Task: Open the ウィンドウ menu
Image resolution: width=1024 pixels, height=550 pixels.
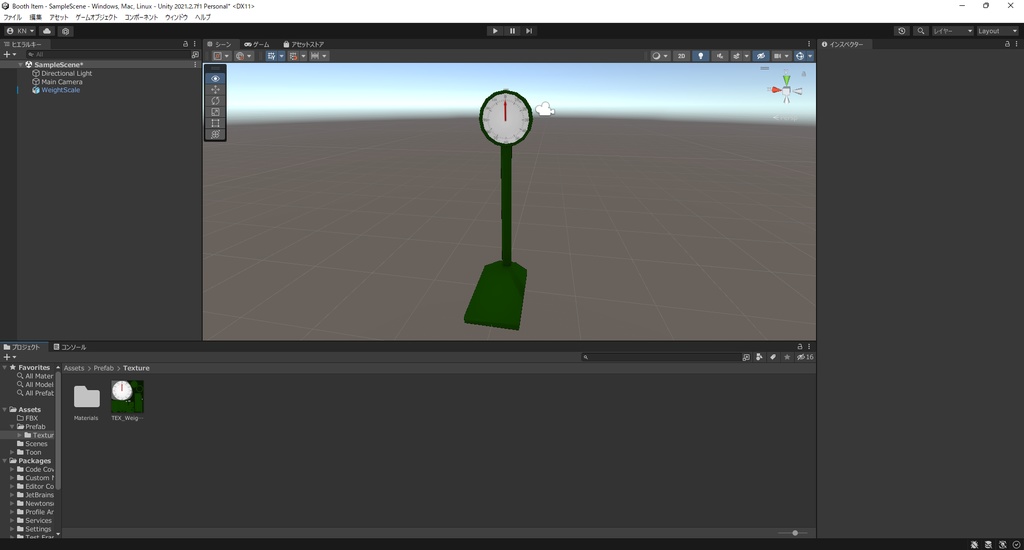Action: click(x=176, y=17)
